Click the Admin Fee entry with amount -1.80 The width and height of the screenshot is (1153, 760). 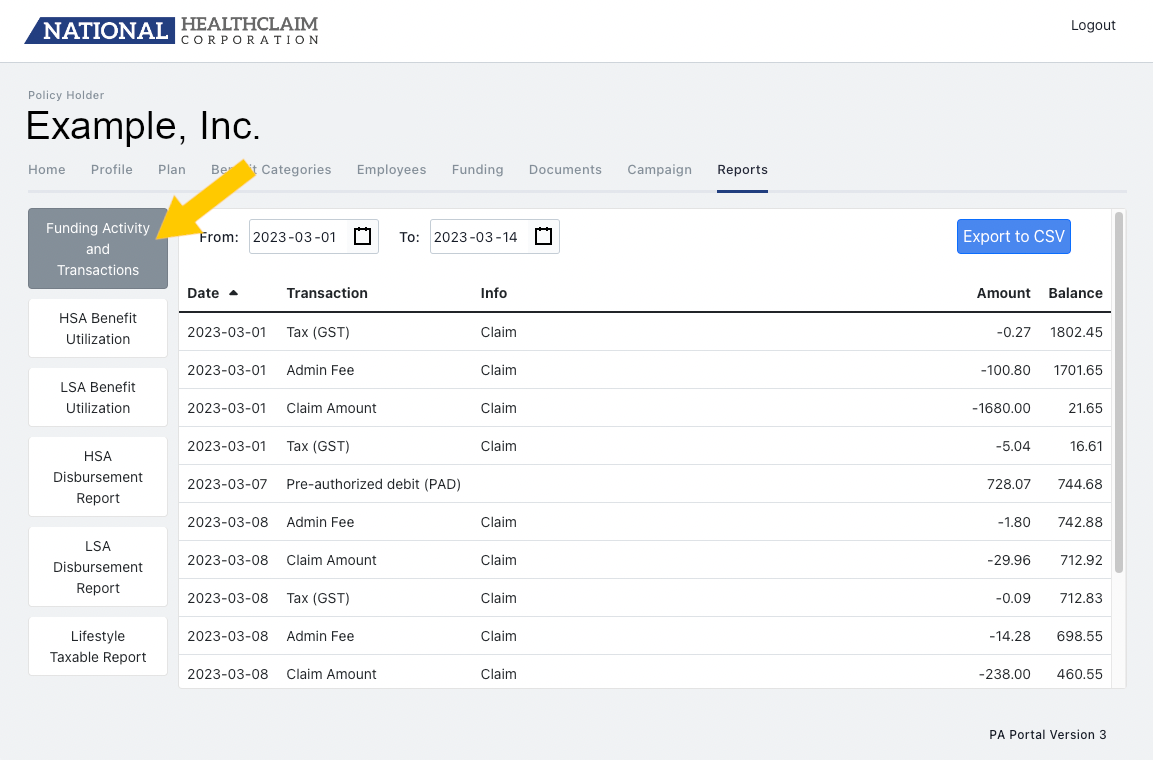[x=645, y=522]
